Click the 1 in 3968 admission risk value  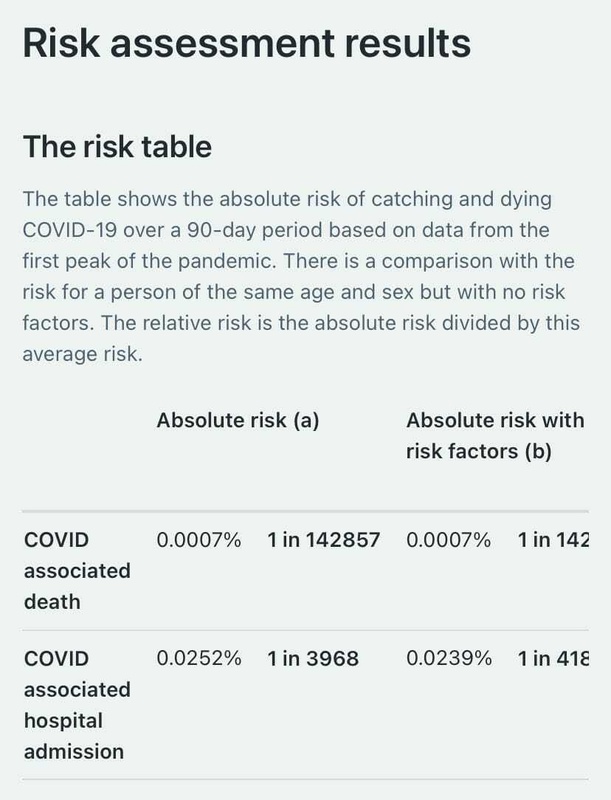[x=313, y=659]
